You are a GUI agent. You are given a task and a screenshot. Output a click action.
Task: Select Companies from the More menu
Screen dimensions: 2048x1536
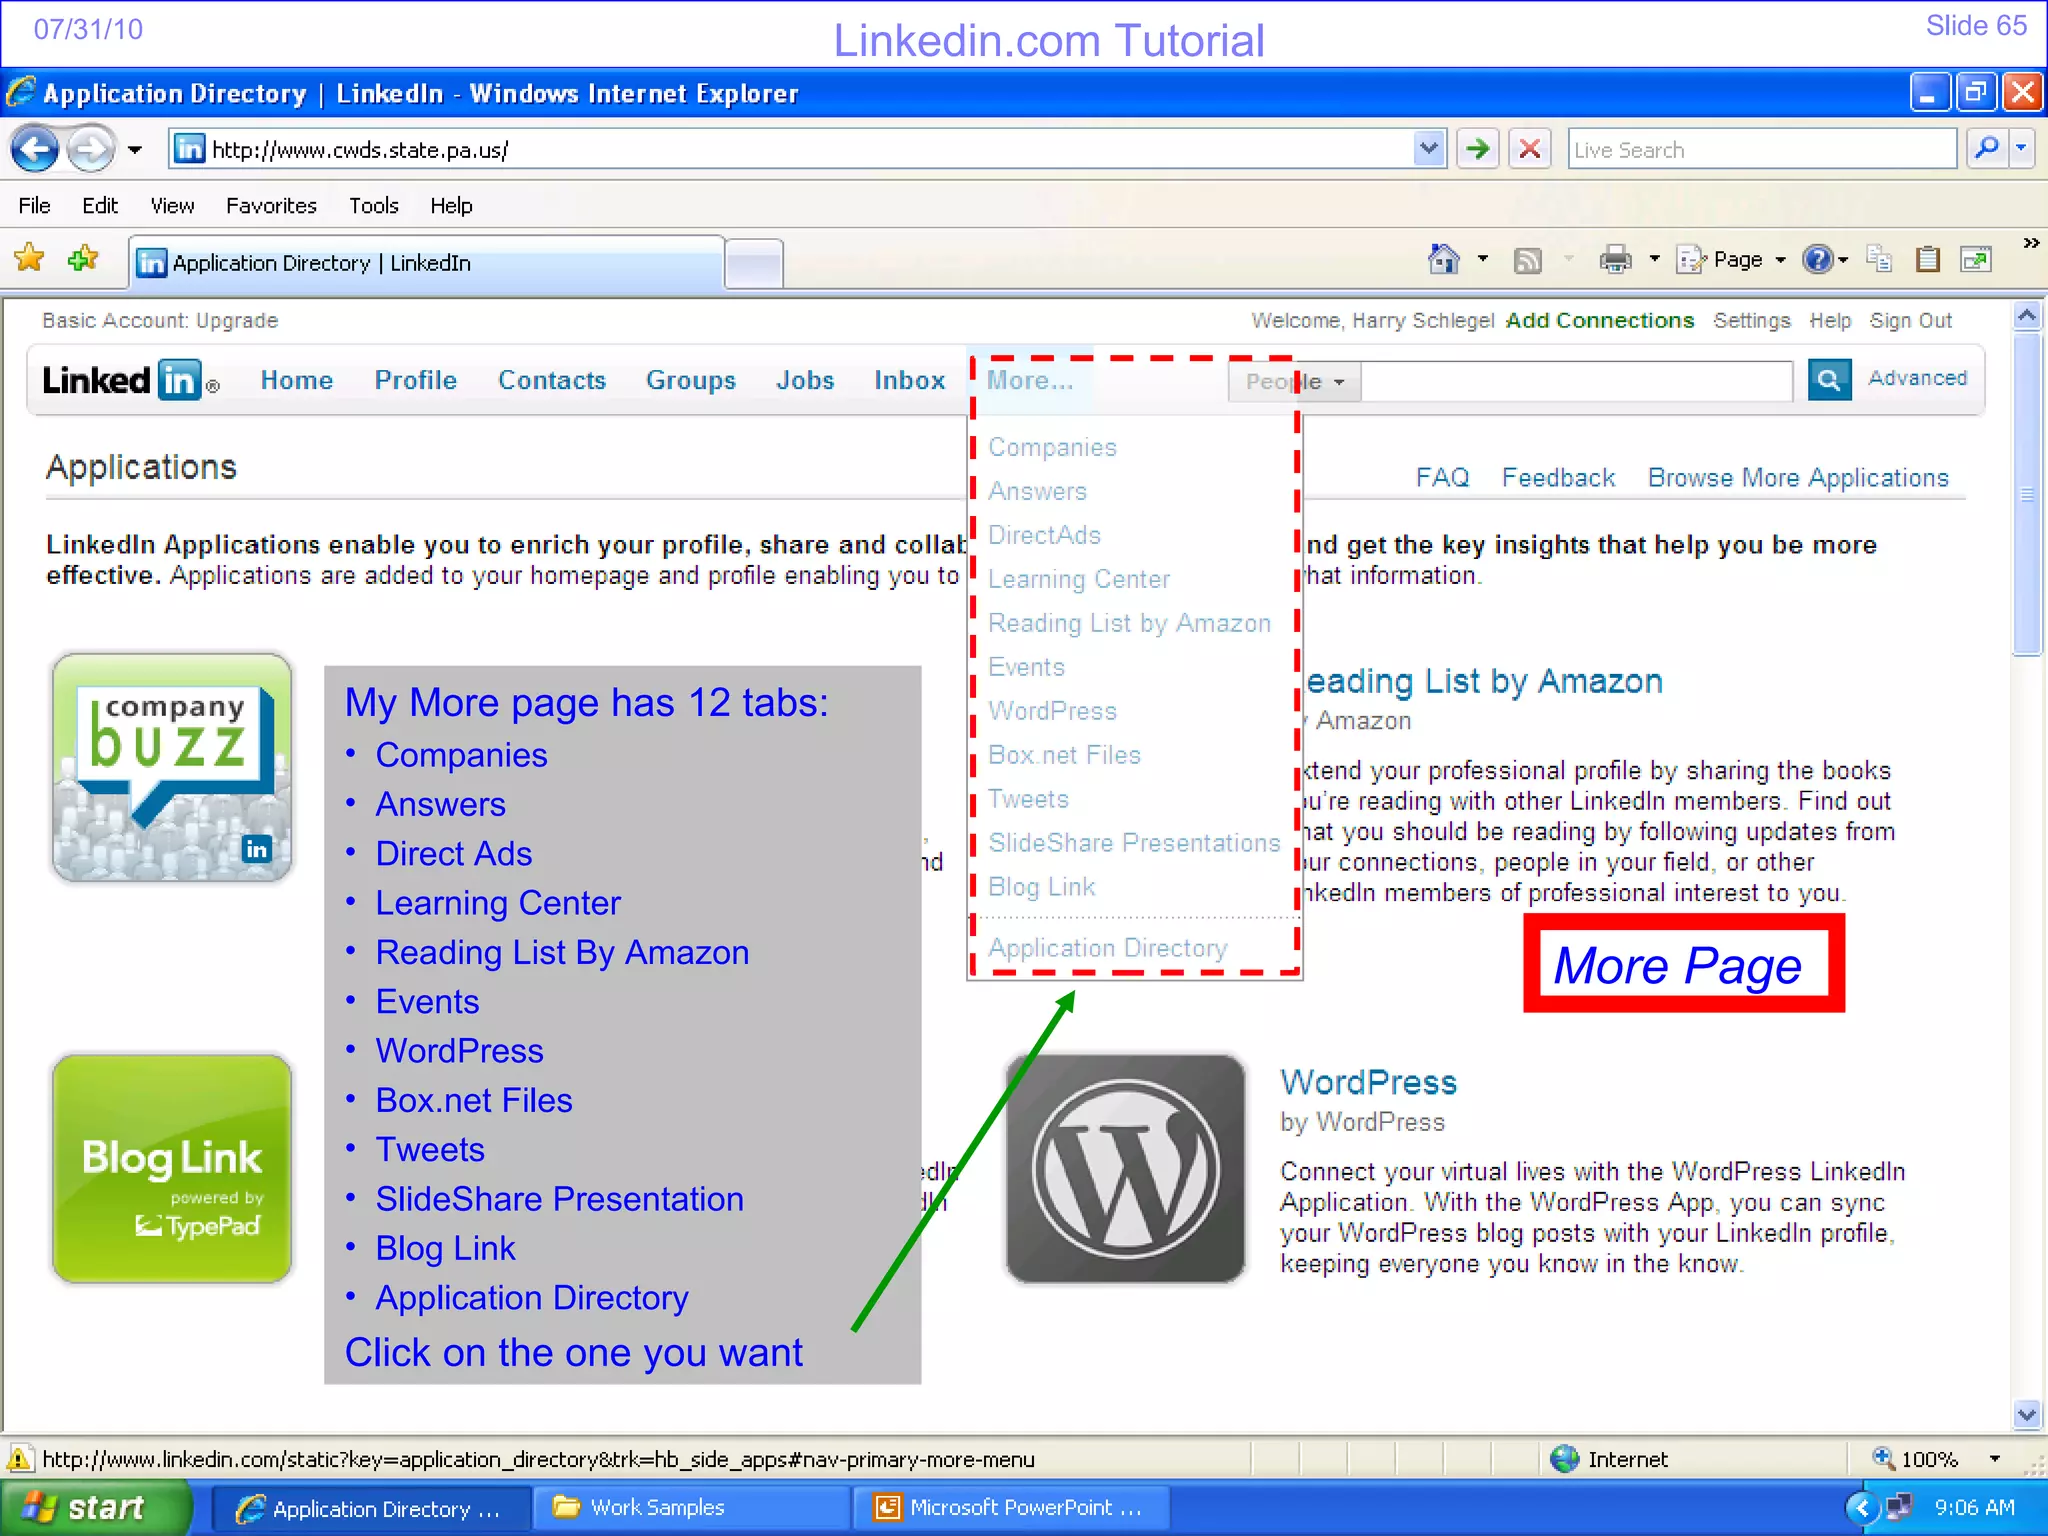point(1052,447)
